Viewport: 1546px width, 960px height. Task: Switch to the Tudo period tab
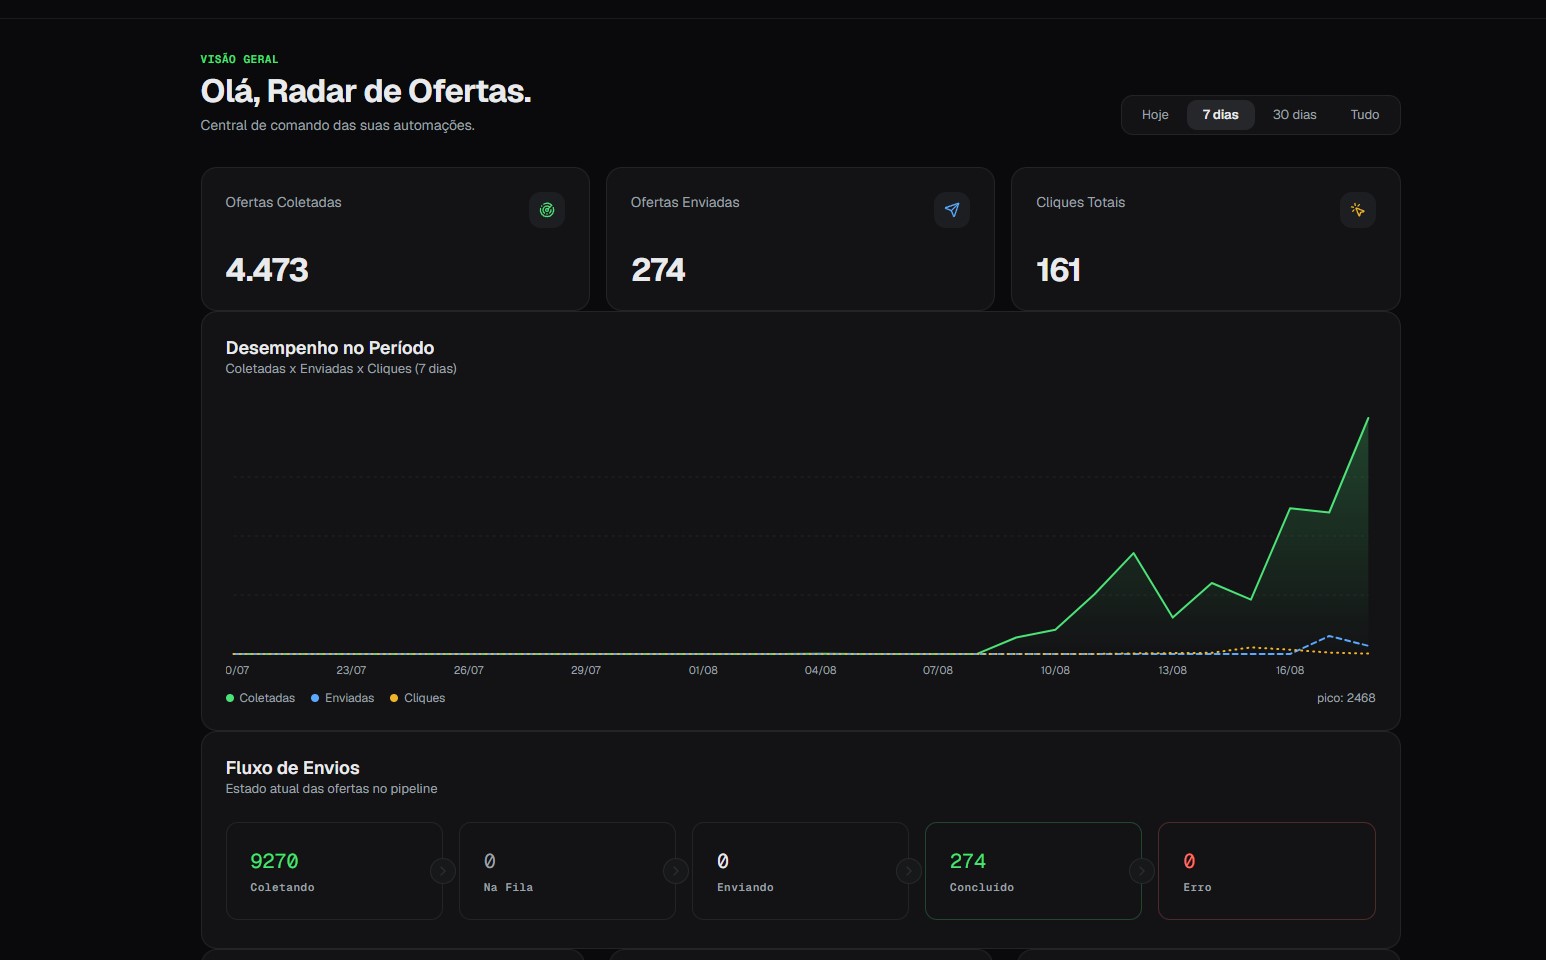(x=1365, y=115)
